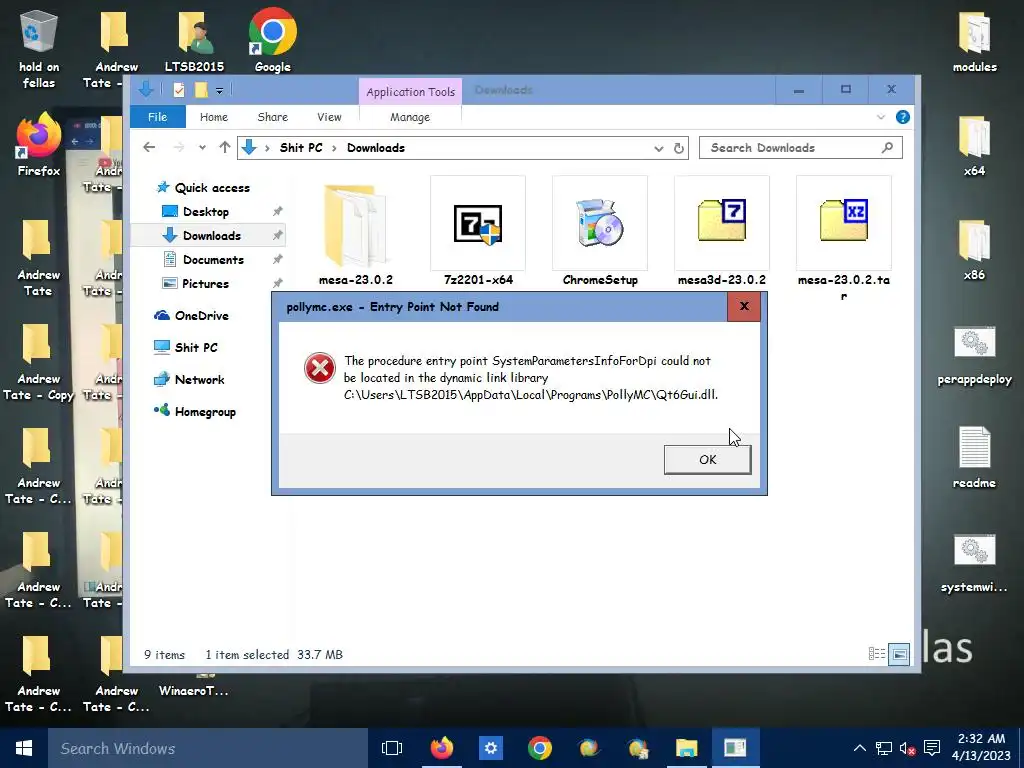Click OK in the pollymc.exe error dialog
The width and height of the screenshot is (1024, 768).
point(707,460)
